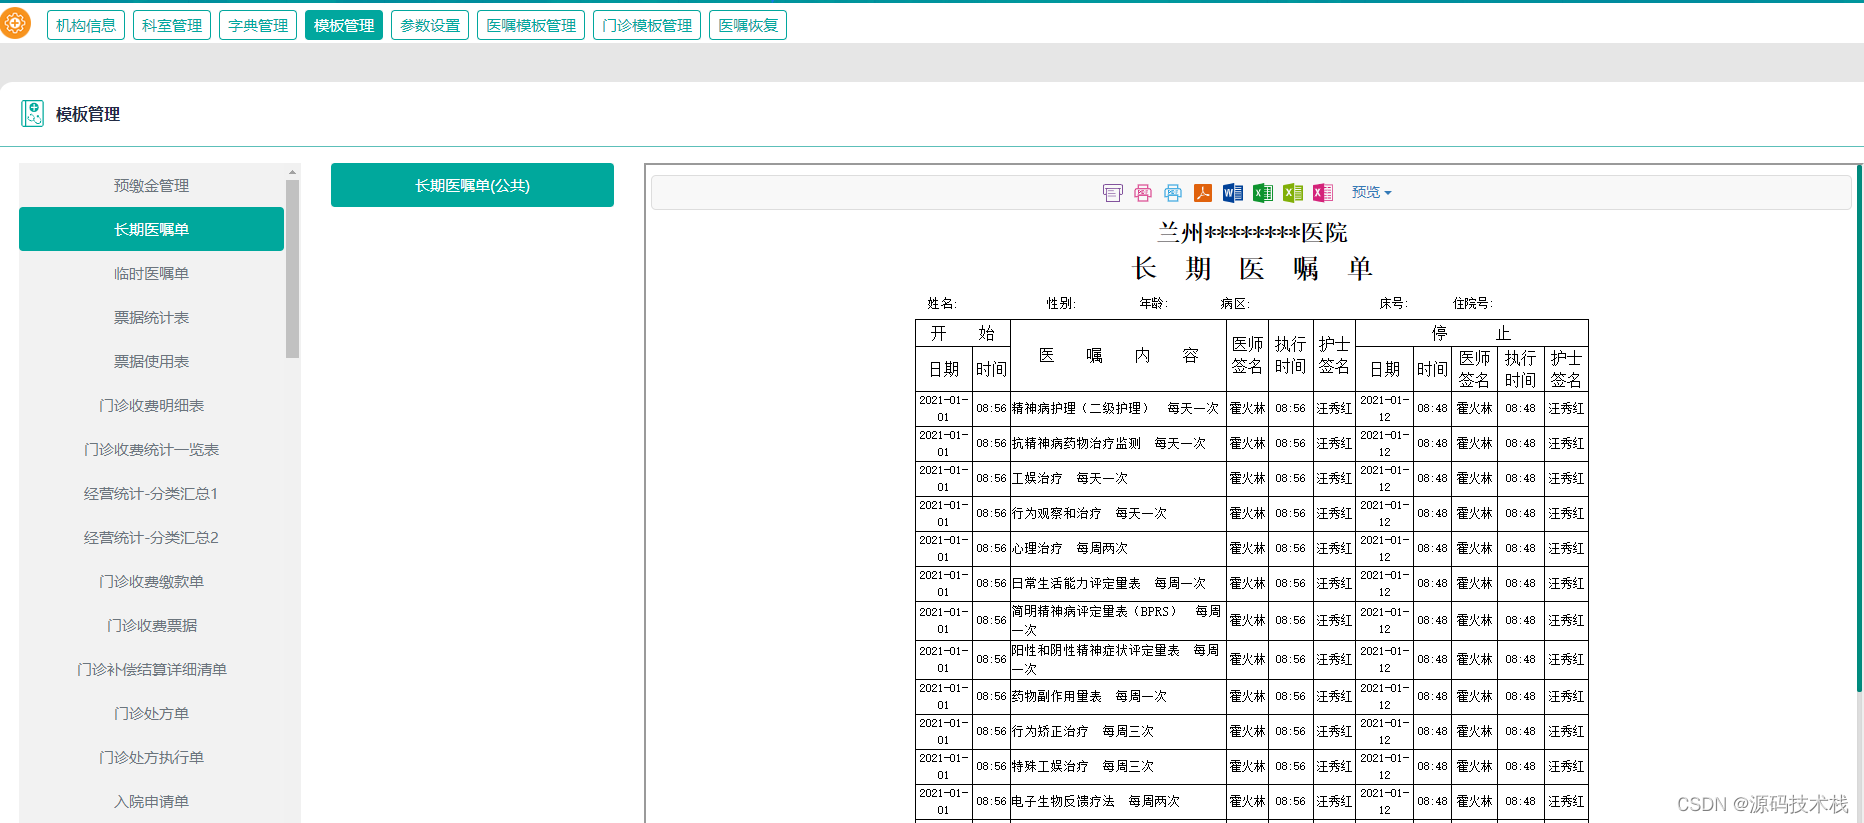The height and width of the screenshot is (823, 1864).
Task: Select 经营统计-分类汇总2 in sidebar
Action: (151, 537)
